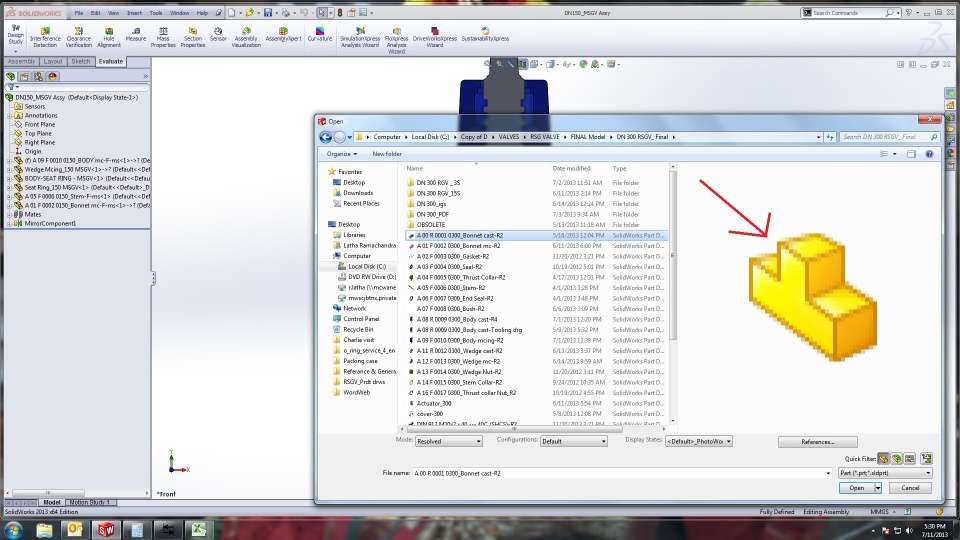Screen dimensions: 960x540
Task: Launch DriveWorksXpress Wizard
Action: click(x=435, y=37)
